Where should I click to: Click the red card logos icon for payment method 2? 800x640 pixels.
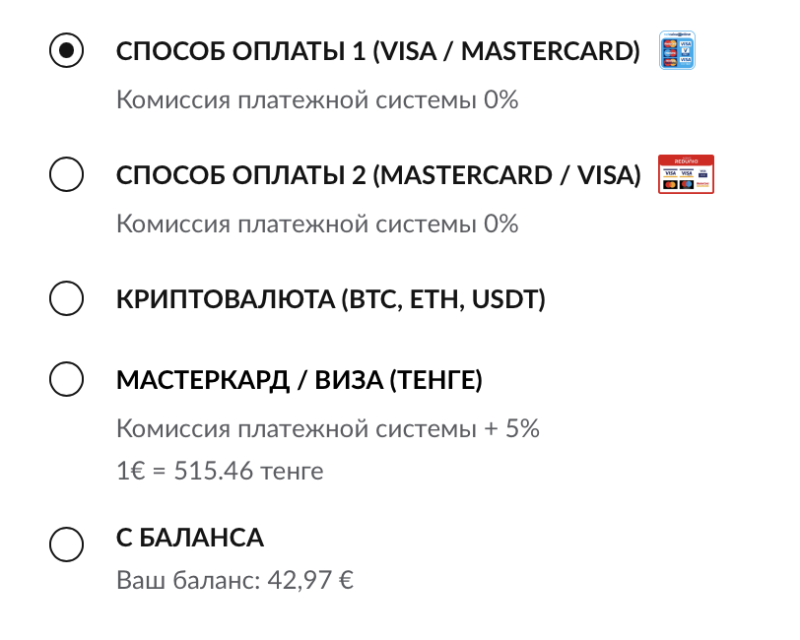coord(684,174)
